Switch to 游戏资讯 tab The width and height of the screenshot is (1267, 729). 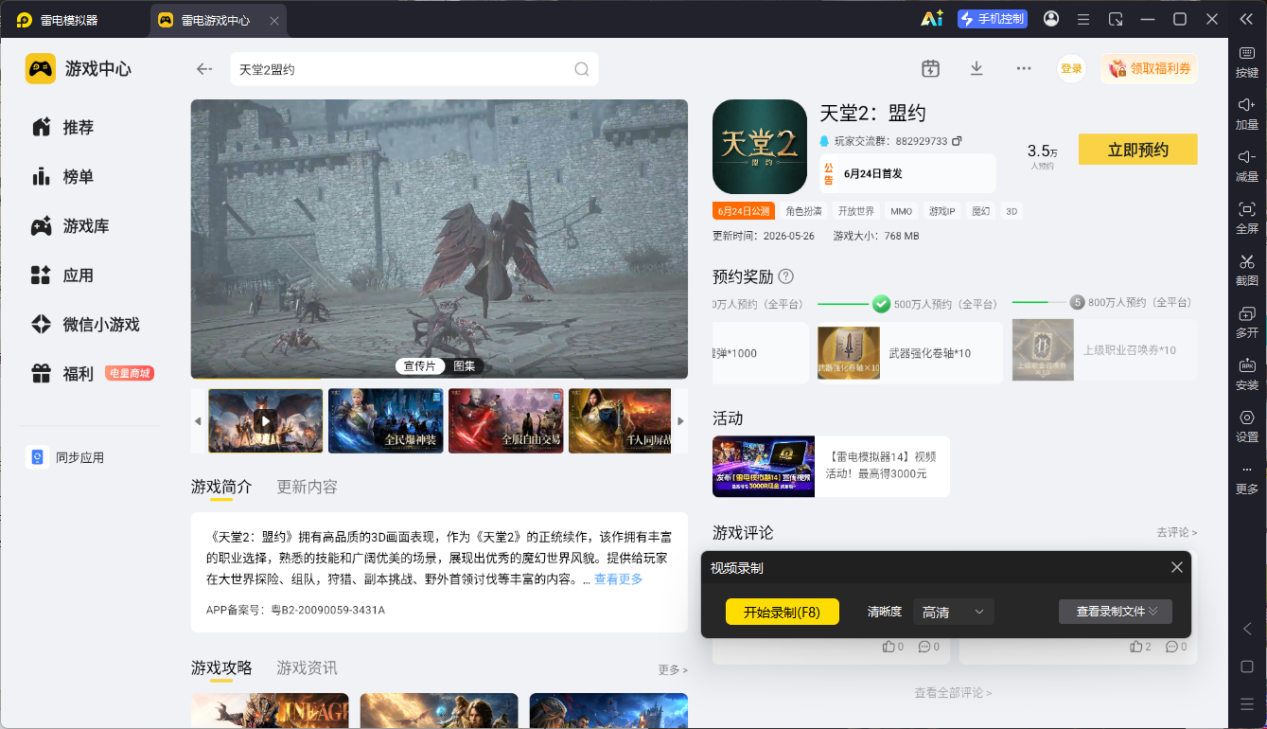point(307,668)
